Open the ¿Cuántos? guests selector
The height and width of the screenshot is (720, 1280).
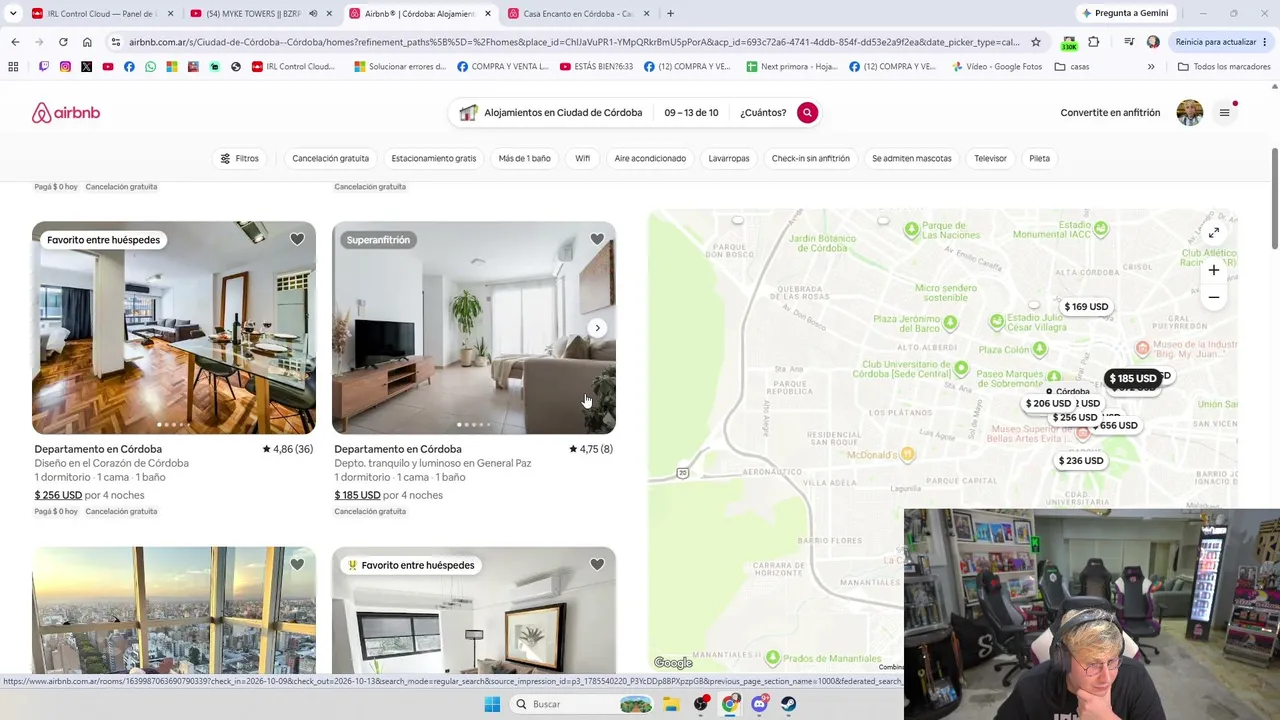(x=763, y=113)
